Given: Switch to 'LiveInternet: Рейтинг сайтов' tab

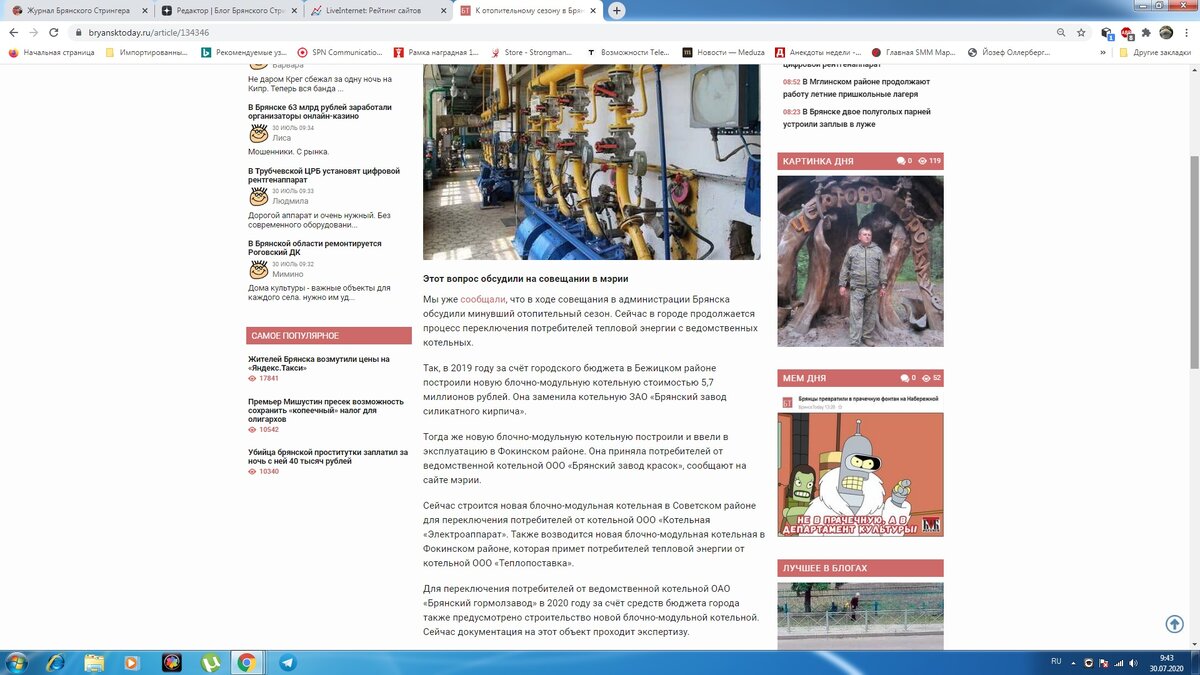Looking at the screenshot, I should pos(378,10).
